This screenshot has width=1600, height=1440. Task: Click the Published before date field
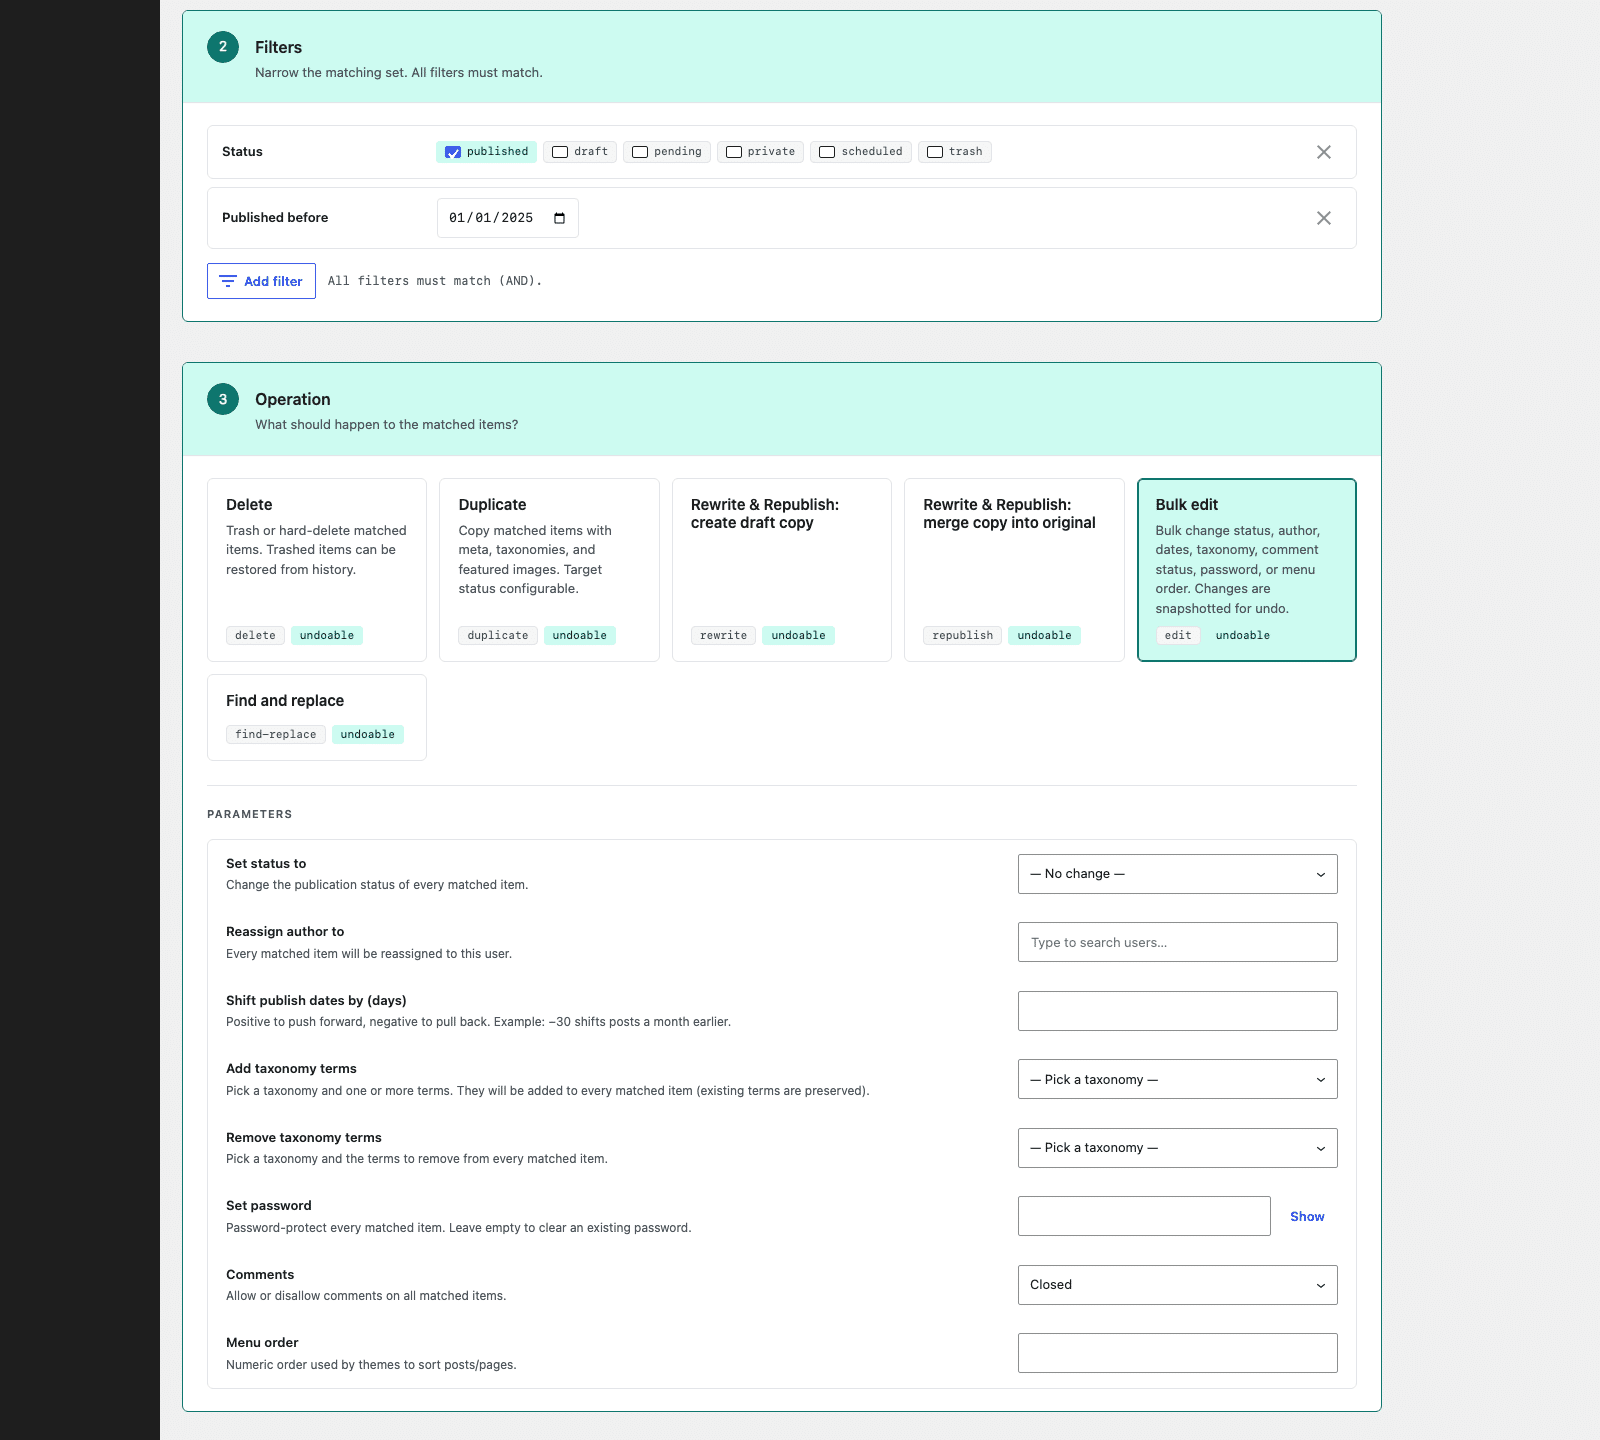[508, 218]
